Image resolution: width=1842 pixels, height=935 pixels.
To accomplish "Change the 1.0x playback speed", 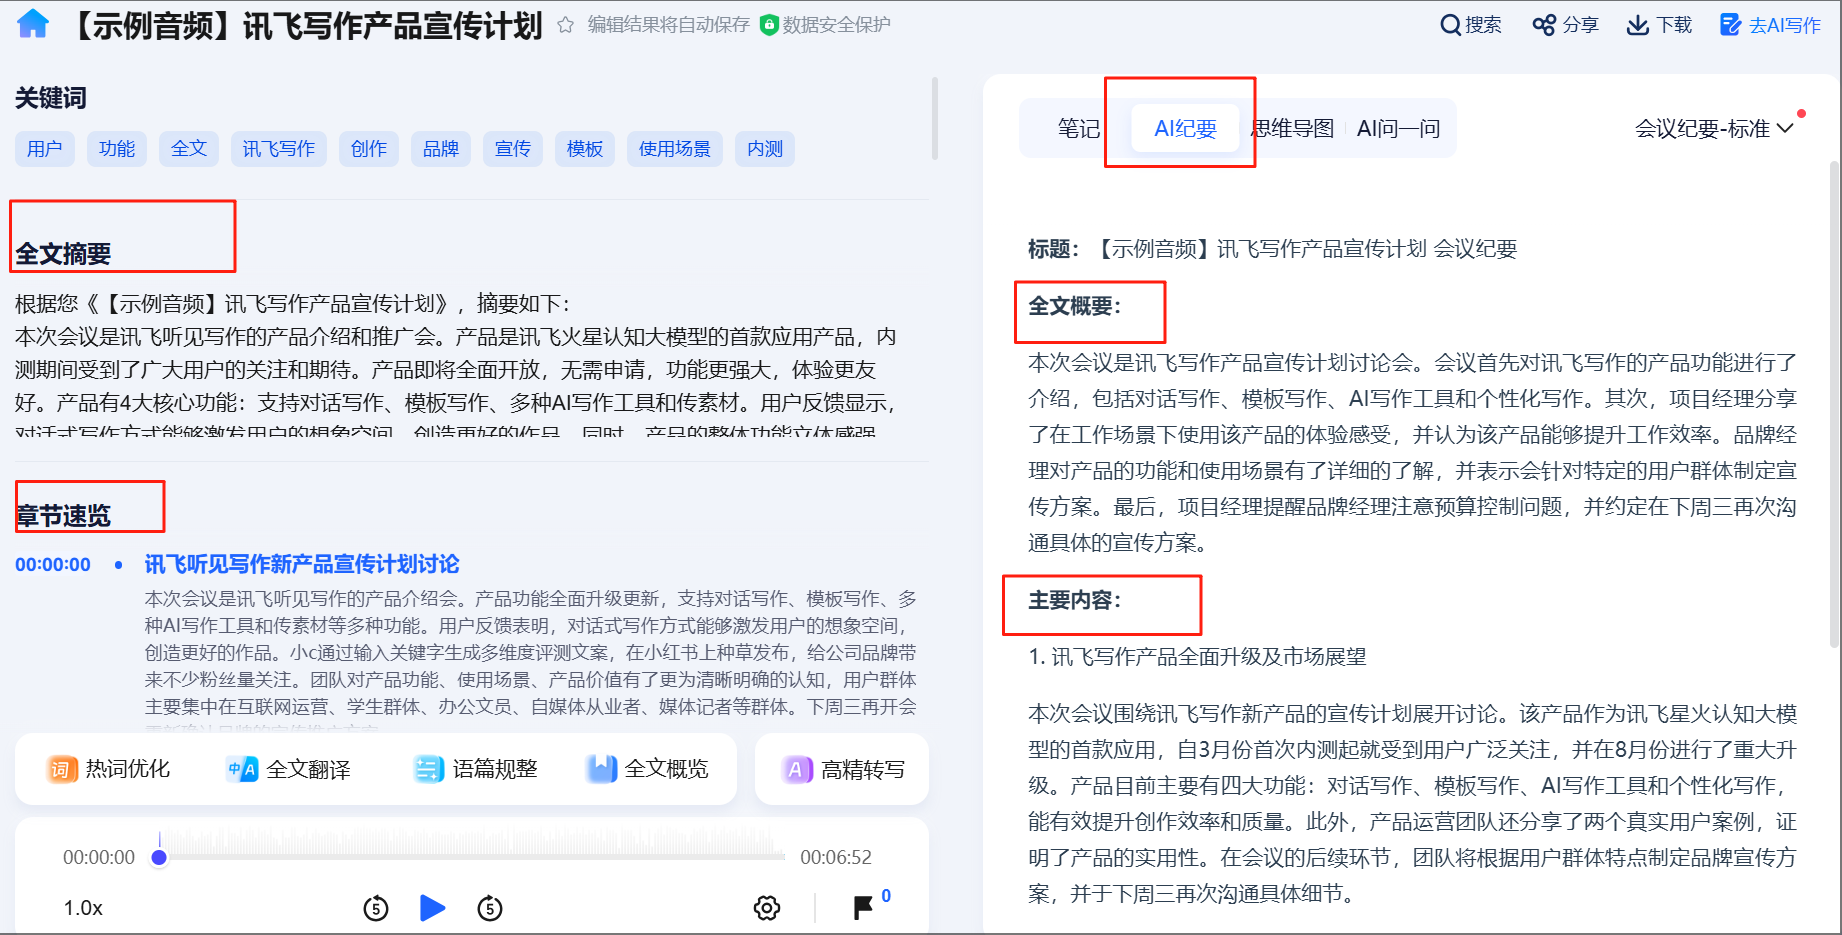I will [83, 908].
